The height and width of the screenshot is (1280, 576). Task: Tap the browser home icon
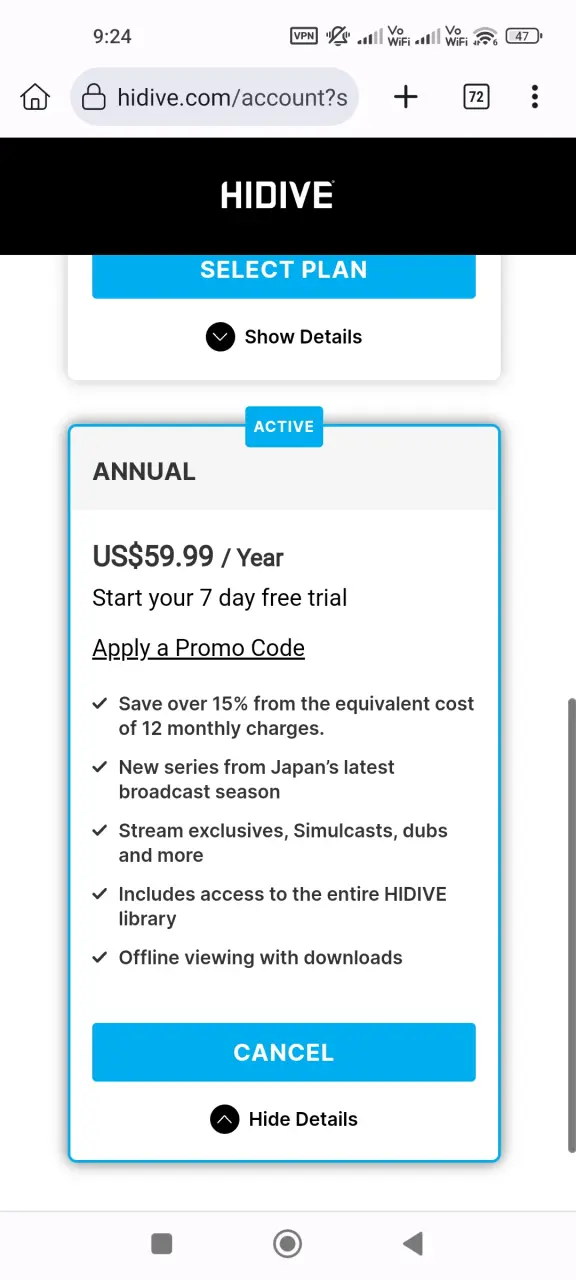point(35,97)
